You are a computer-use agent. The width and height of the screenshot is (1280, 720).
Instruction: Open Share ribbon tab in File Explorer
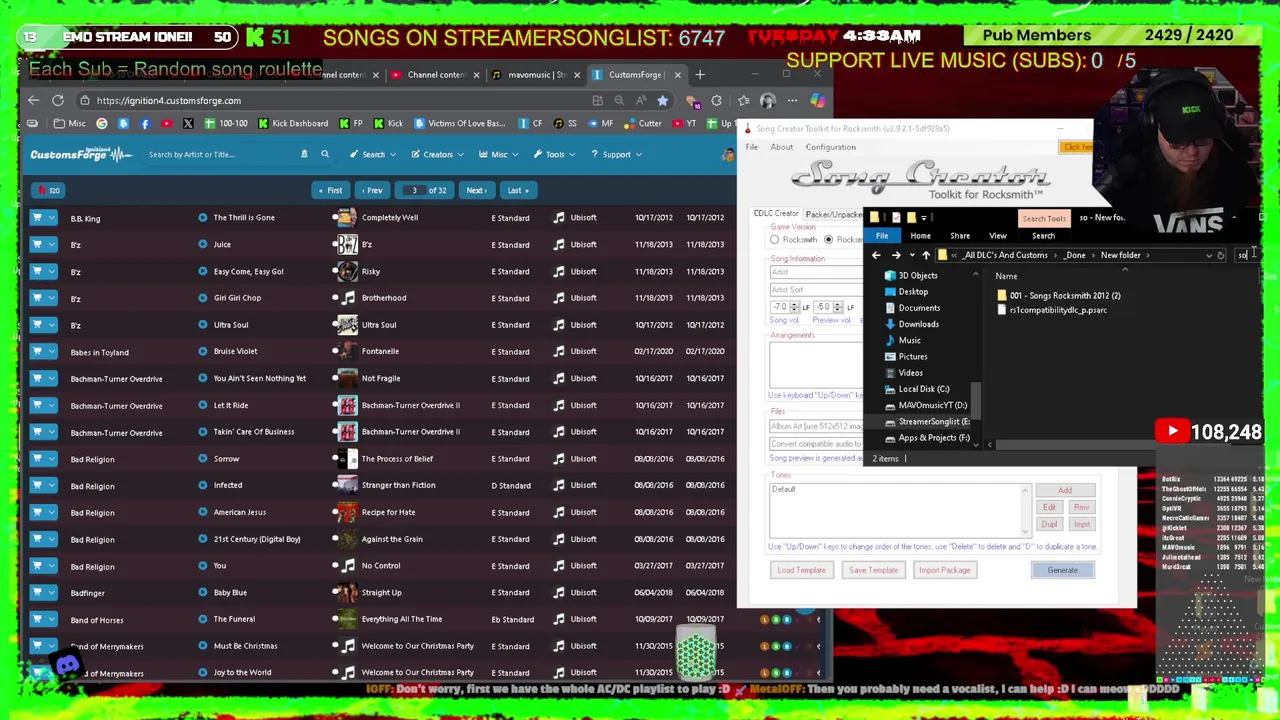(x=960, y=236)
